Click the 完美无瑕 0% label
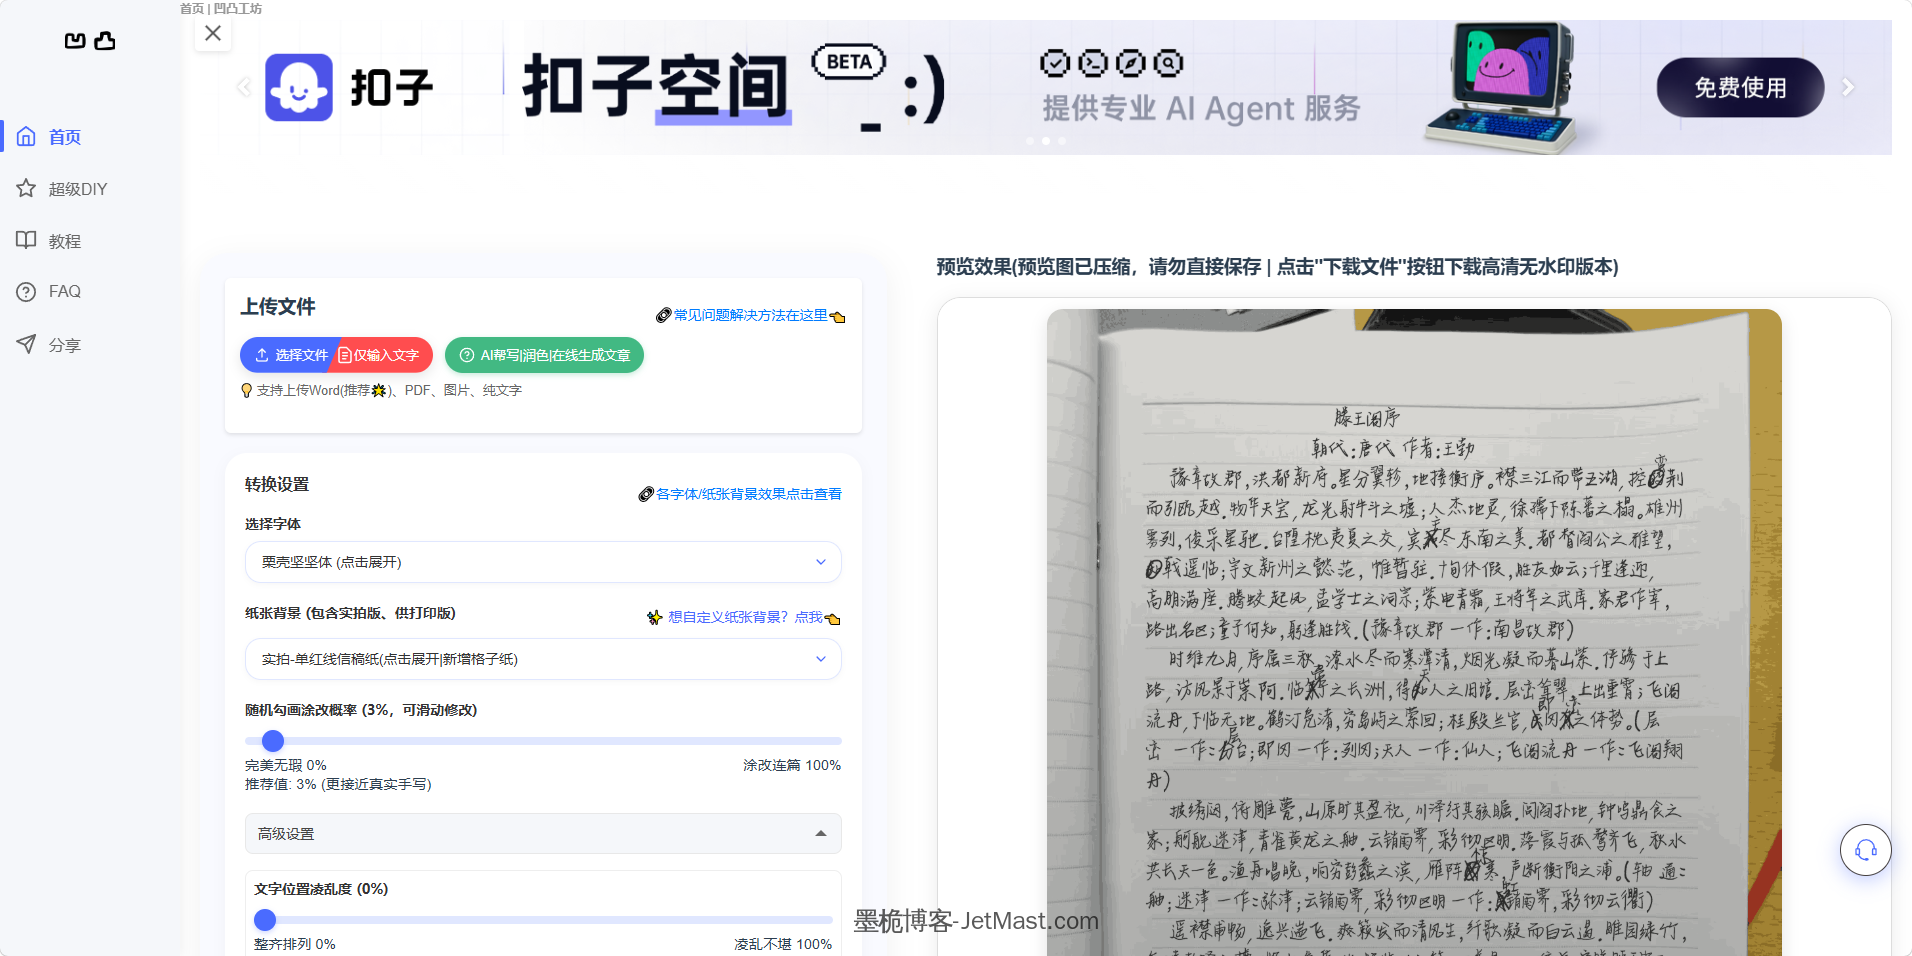Screen dimensions: 1912x956 [x=286, y=765]
